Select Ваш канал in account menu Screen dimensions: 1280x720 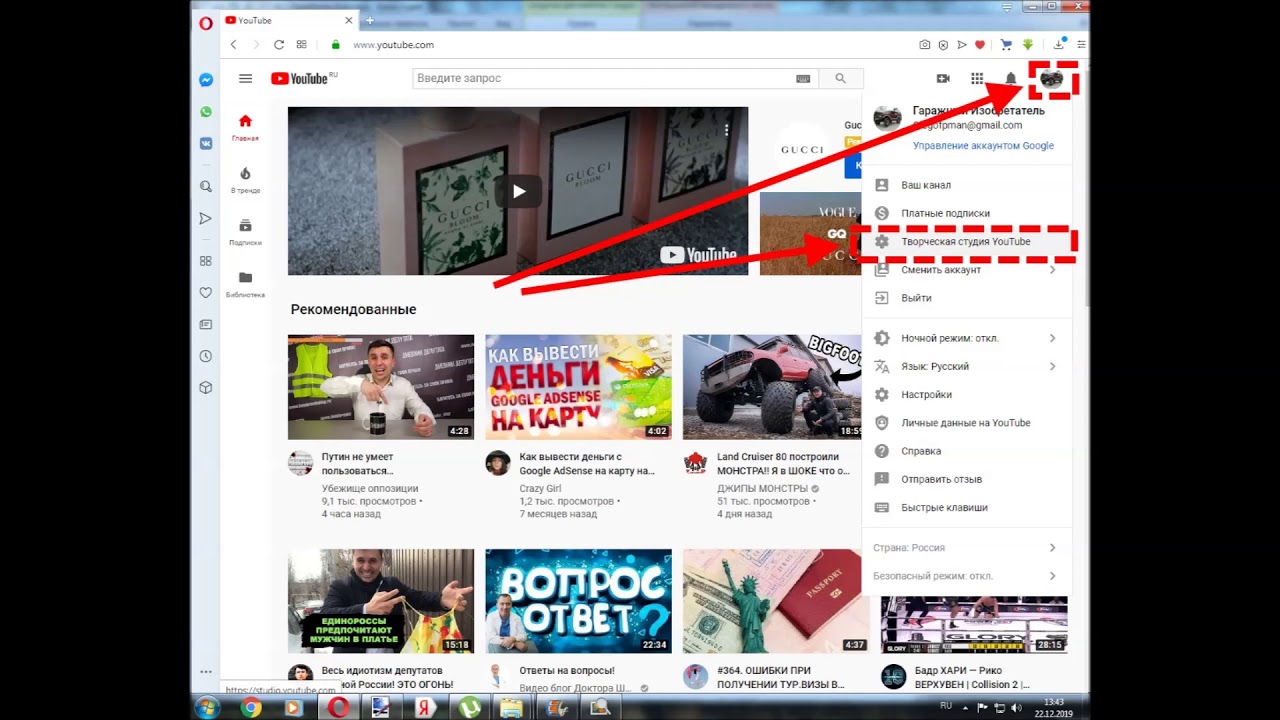(x=966, y=185)
